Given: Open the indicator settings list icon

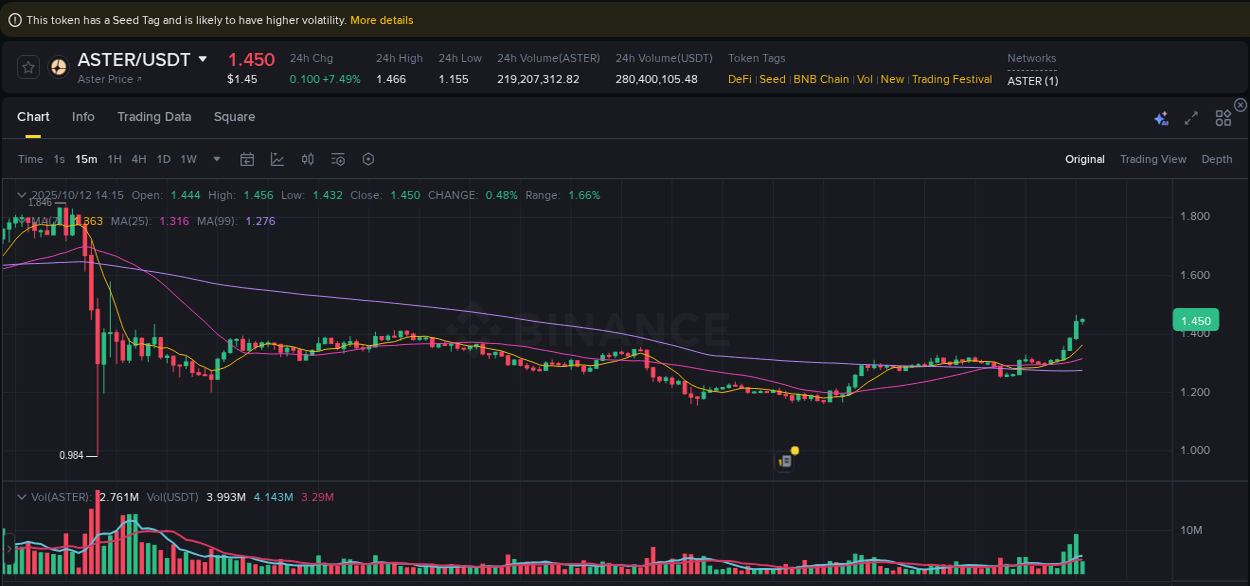Looking at the screenshot, I should point(337,159).
